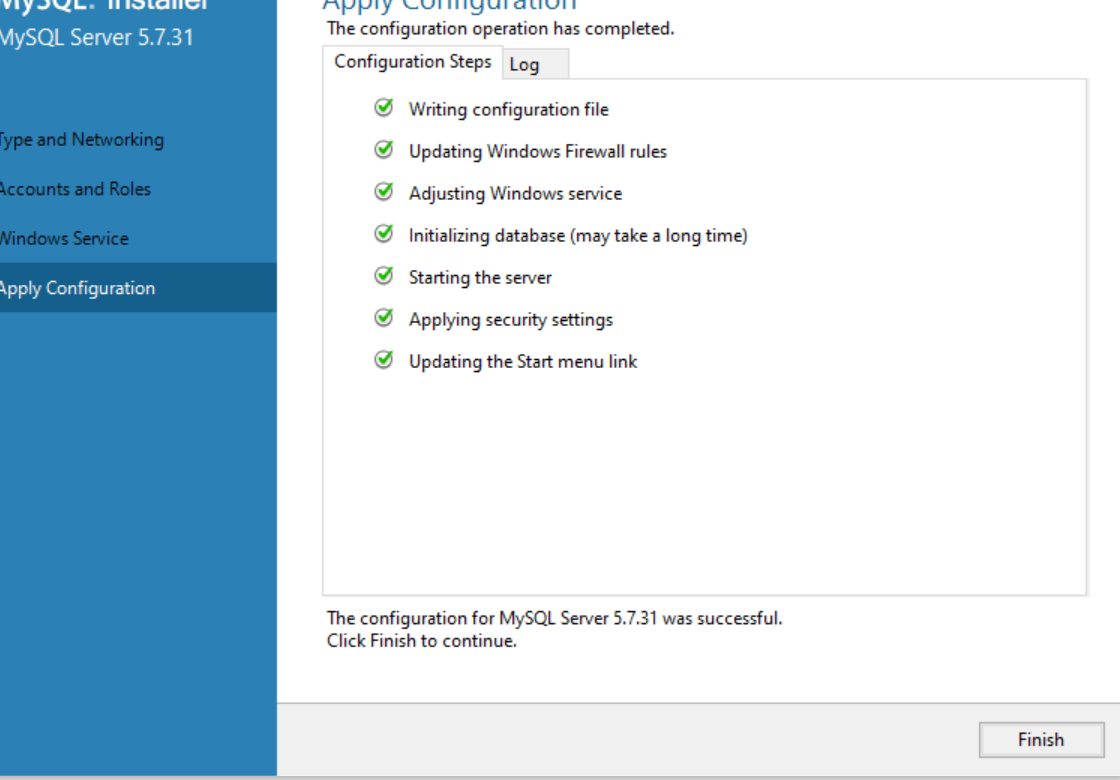
Task: Click 'Updating the Start menu link' text
Action: click(x=523, y=361)
